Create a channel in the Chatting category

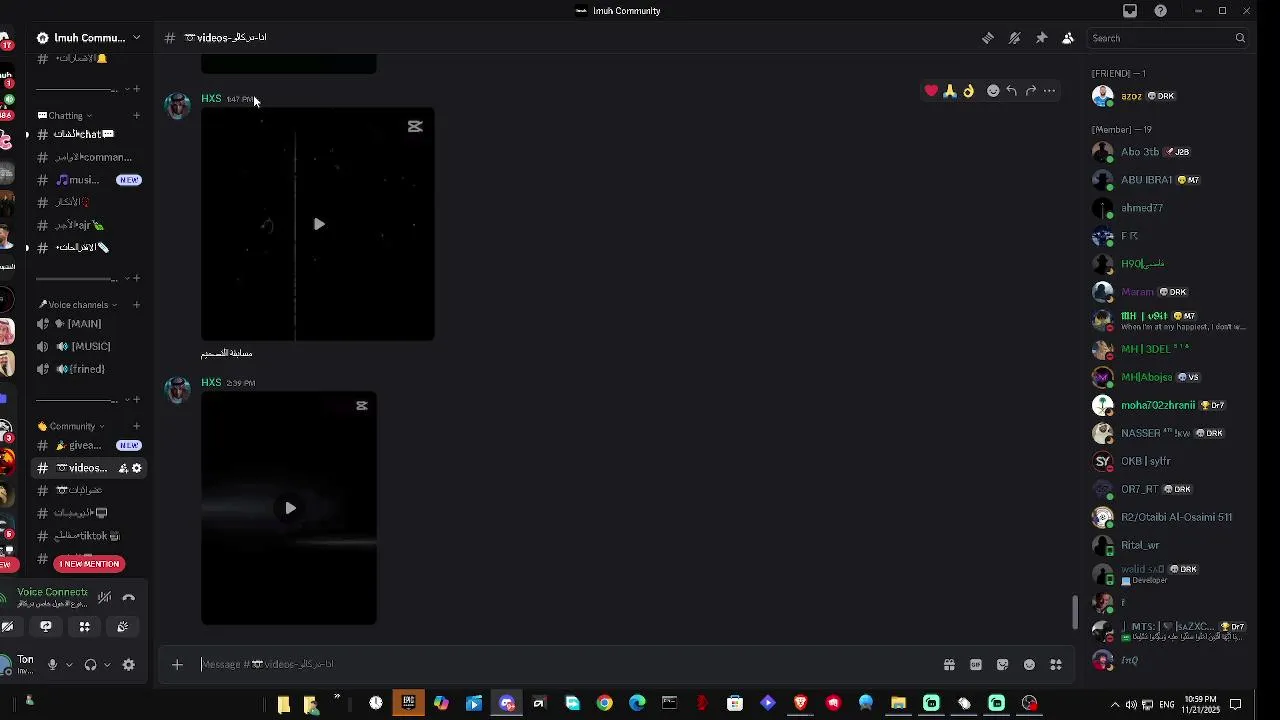pyautogui.click(x=137, y=116)
